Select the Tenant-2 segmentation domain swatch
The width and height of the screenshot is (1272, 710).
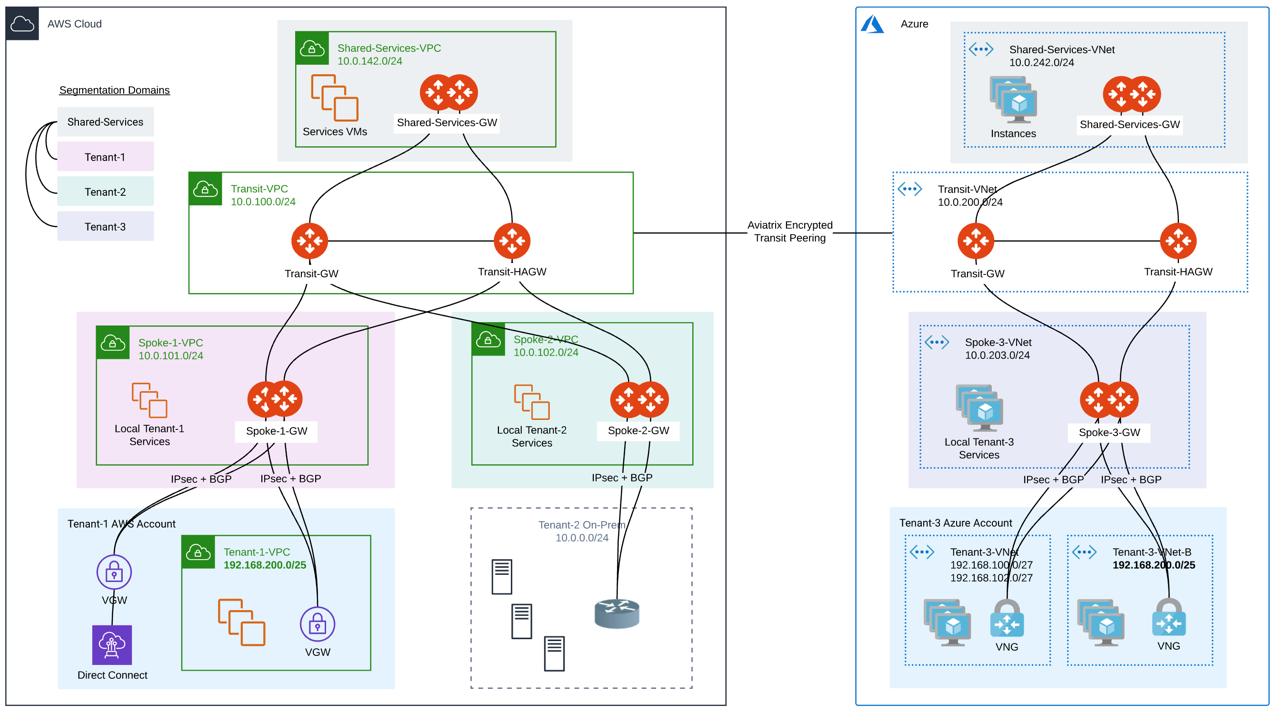point(105,192)
